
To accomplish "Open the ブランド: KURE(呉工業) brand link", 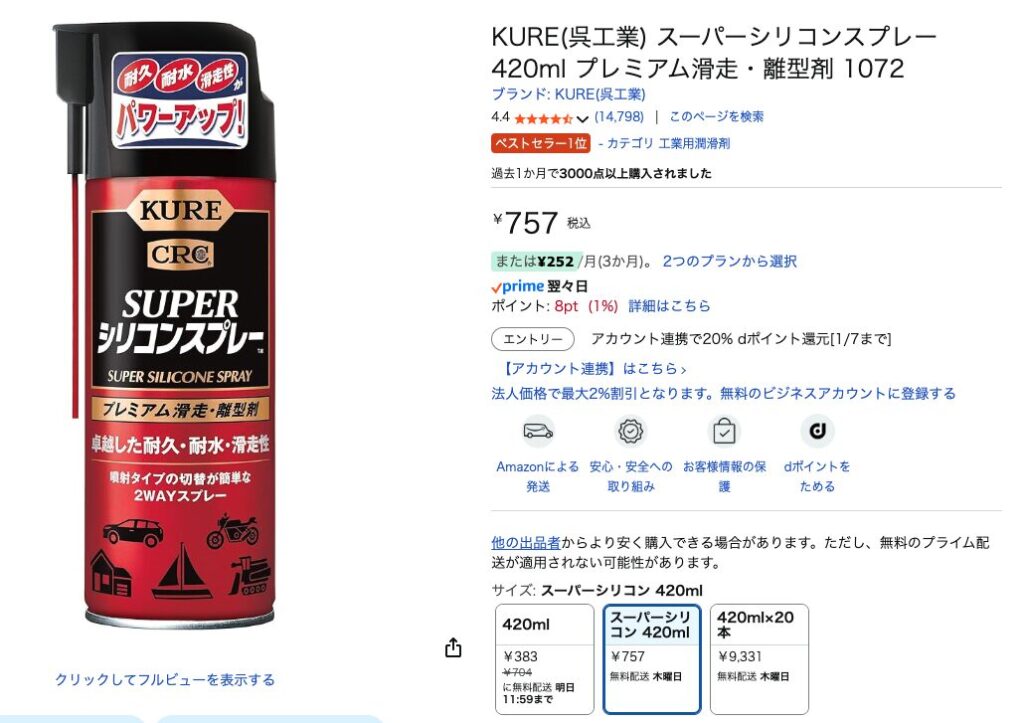I will coord(568,94).
